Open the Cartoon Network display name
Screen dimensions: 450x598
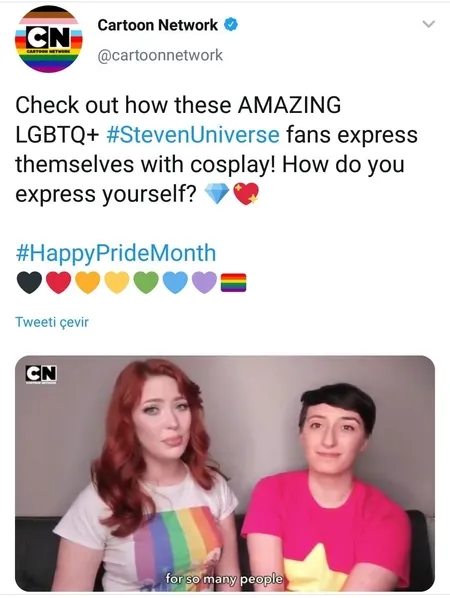point(158,25)
